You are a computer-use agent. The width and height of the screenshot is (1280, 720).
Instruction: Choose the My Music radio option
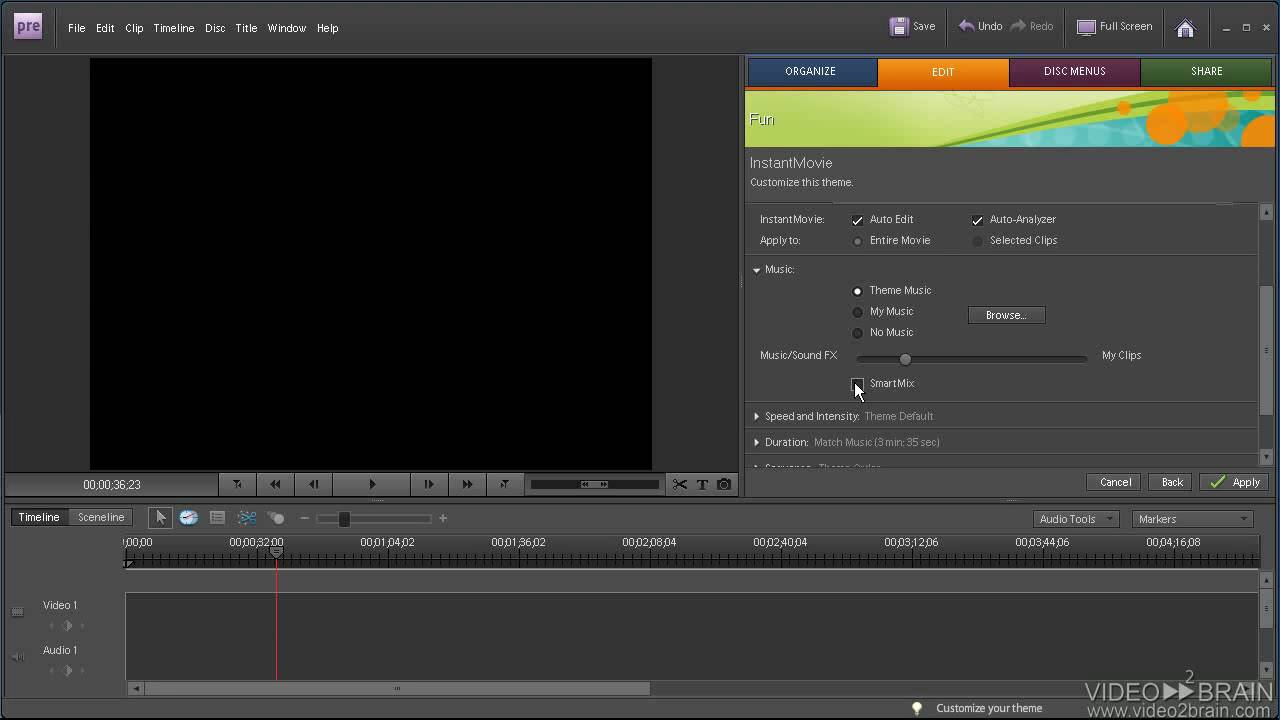coord(857,312)
